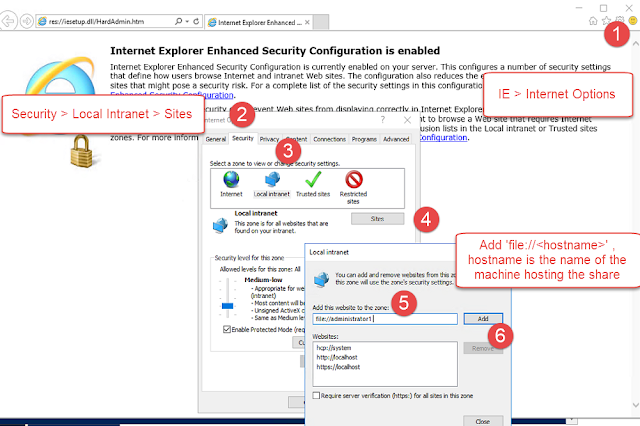Adjust the security level slider handle
This screenshot has width=640, height=426.
pyautogui.click(x=227, y=306)
